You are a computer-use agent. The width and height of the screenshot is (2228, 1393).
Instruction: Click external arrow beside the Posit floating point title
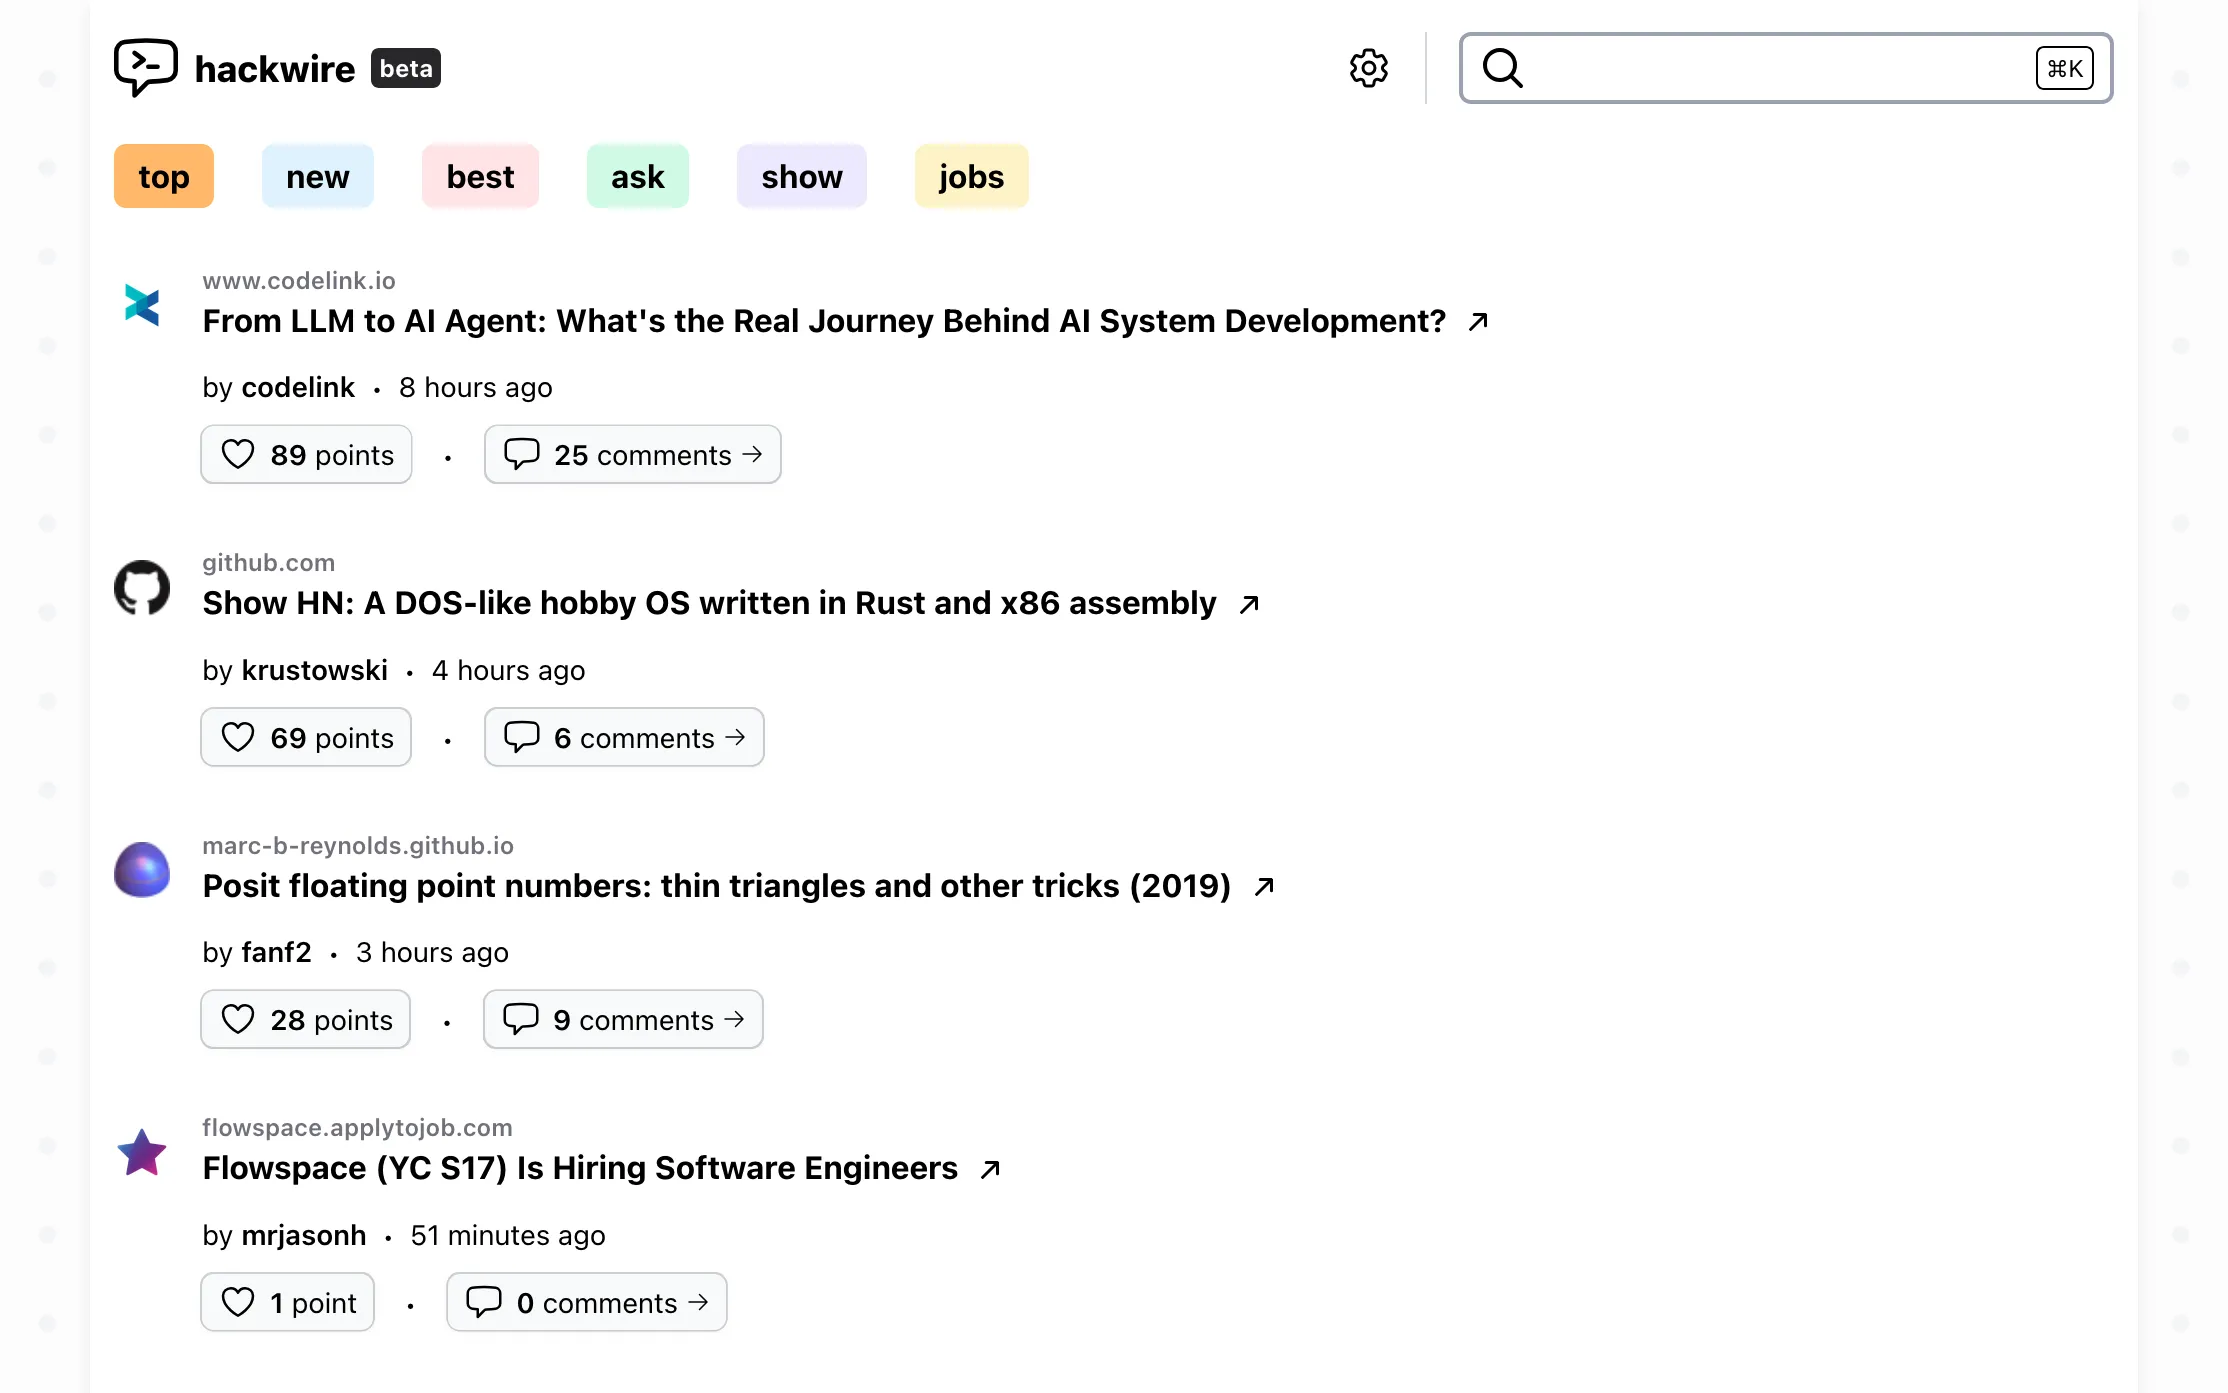[1264, 886]
